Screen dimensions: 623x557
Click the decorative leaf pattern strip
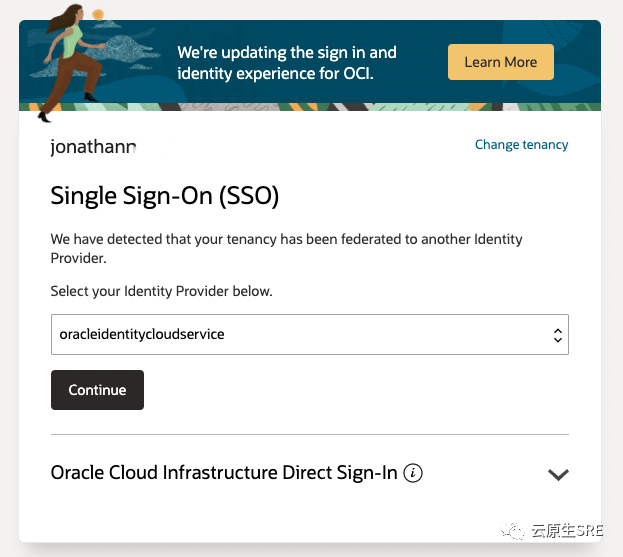point(310,107)
